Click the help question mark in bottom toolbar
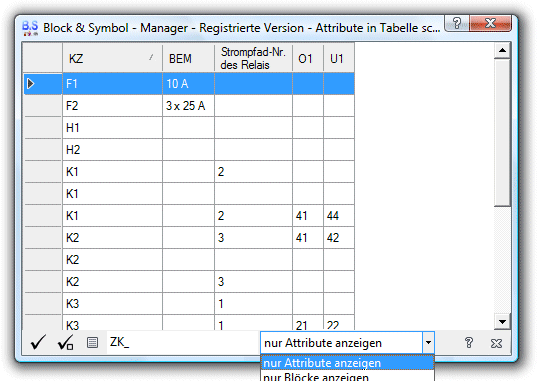The width and height of the screenshot is (537, 381). tap(469, 342)
